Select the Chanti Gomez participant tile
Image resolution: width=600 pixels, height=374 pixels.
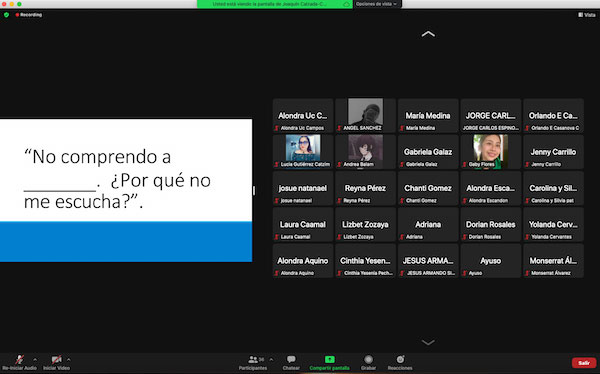coord(428,188)
